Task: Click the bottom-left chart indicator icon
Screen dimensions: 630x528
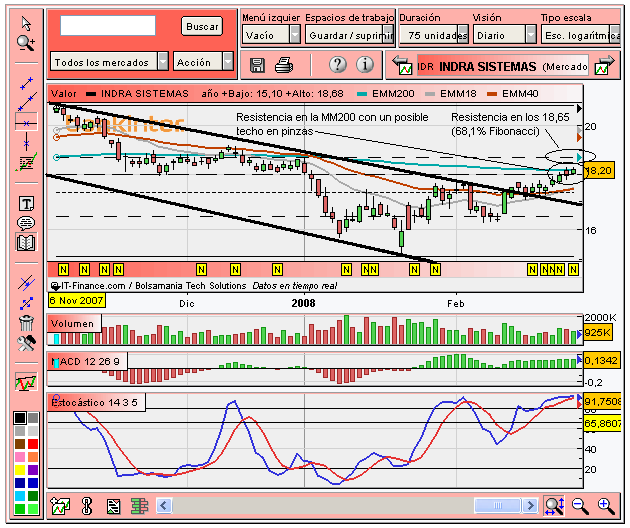Action: 60,506
